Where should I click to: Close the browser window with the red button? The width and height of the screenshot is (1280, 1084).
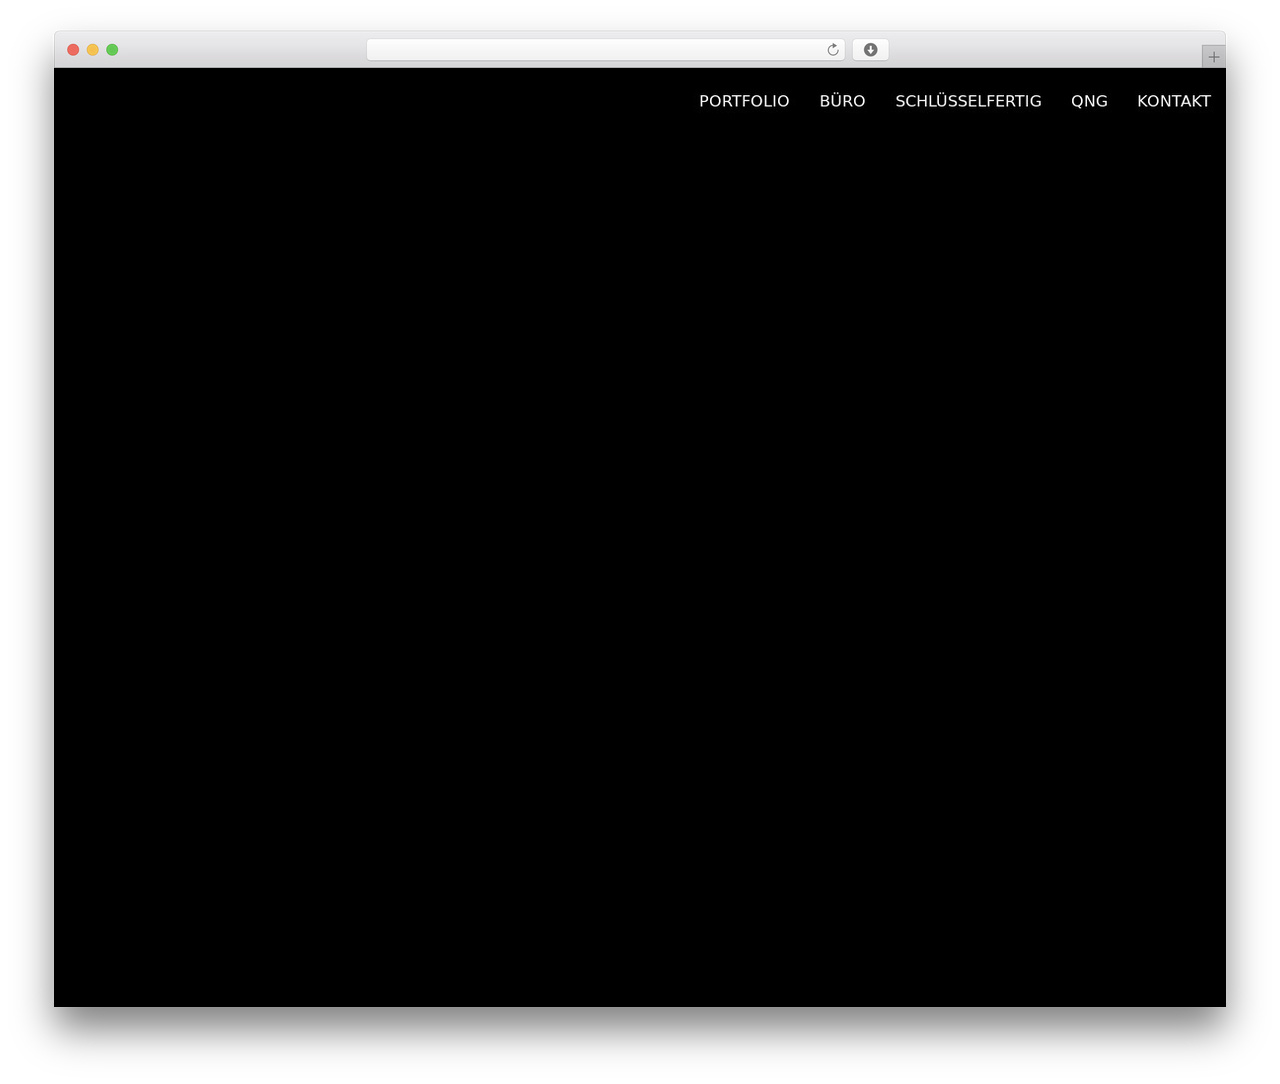point(73,50)
